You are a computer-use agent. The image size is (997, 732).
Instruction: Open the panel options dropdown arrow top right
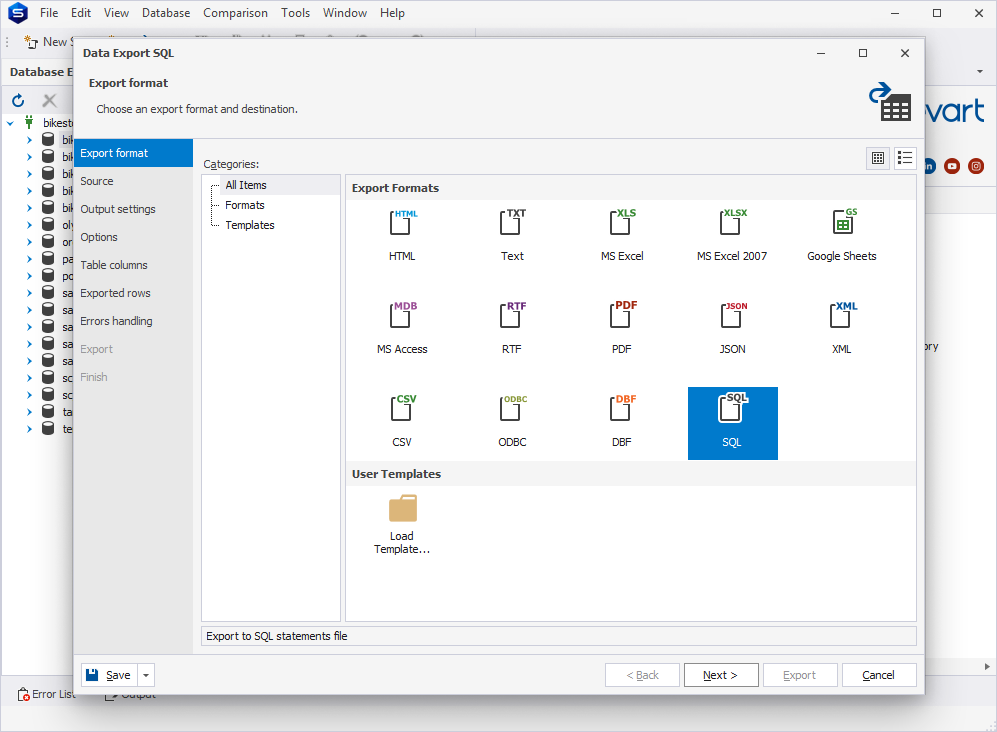tap(980, 72)
